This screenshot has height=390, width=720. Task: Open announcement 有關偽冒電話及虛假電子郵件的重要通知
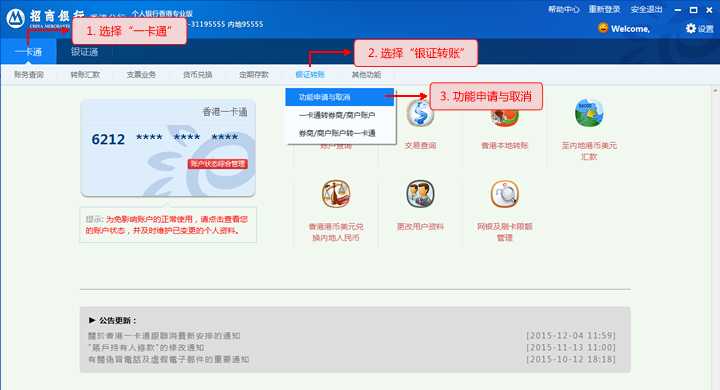point(169,359)
